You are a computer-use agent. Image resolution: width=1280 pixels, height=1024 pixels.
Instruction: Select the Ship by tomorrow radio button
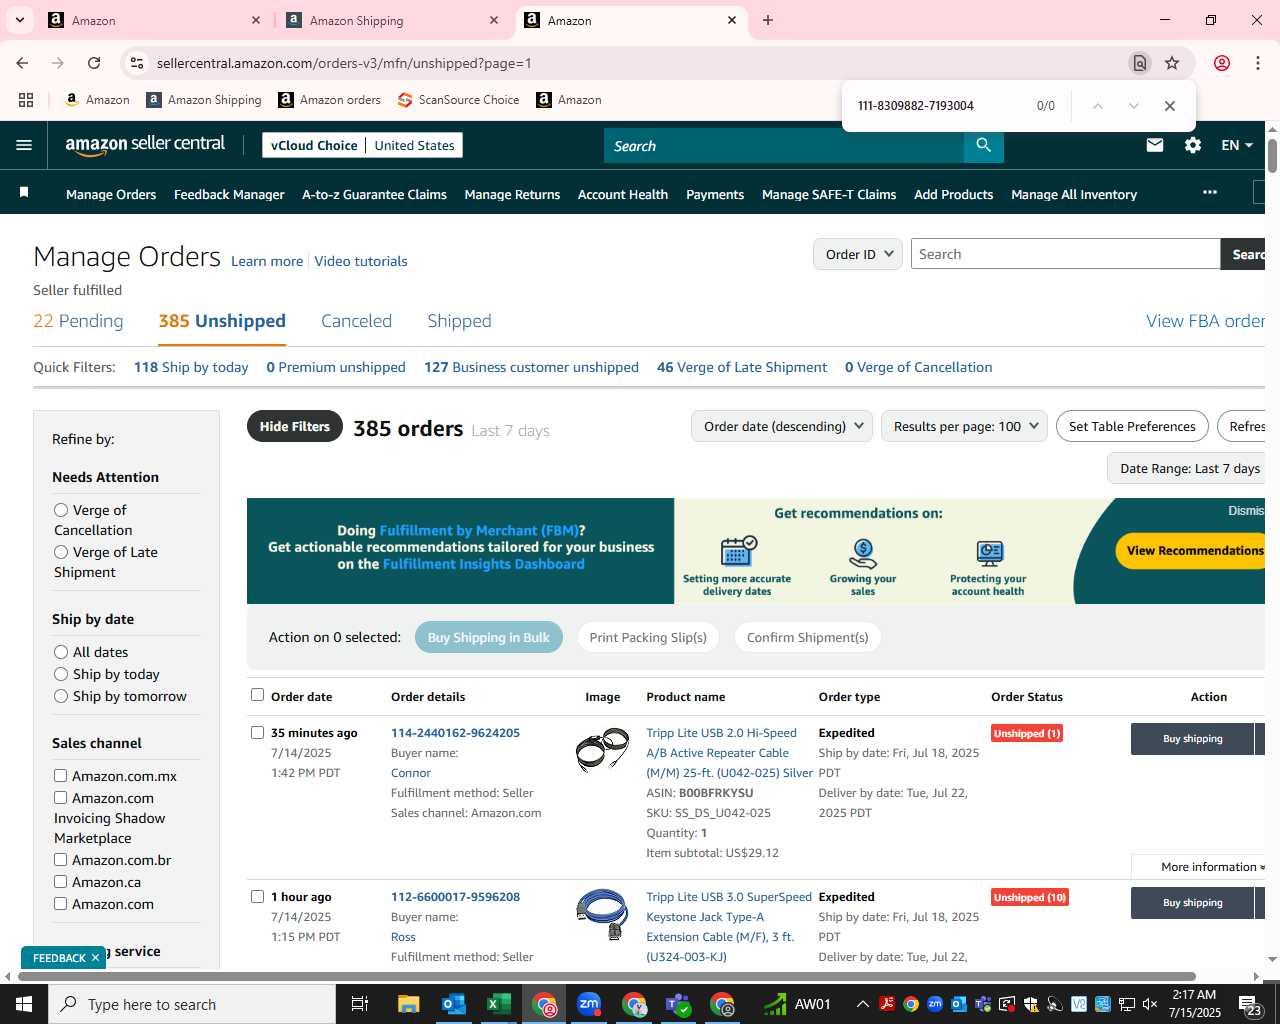[x=61, y=696]
